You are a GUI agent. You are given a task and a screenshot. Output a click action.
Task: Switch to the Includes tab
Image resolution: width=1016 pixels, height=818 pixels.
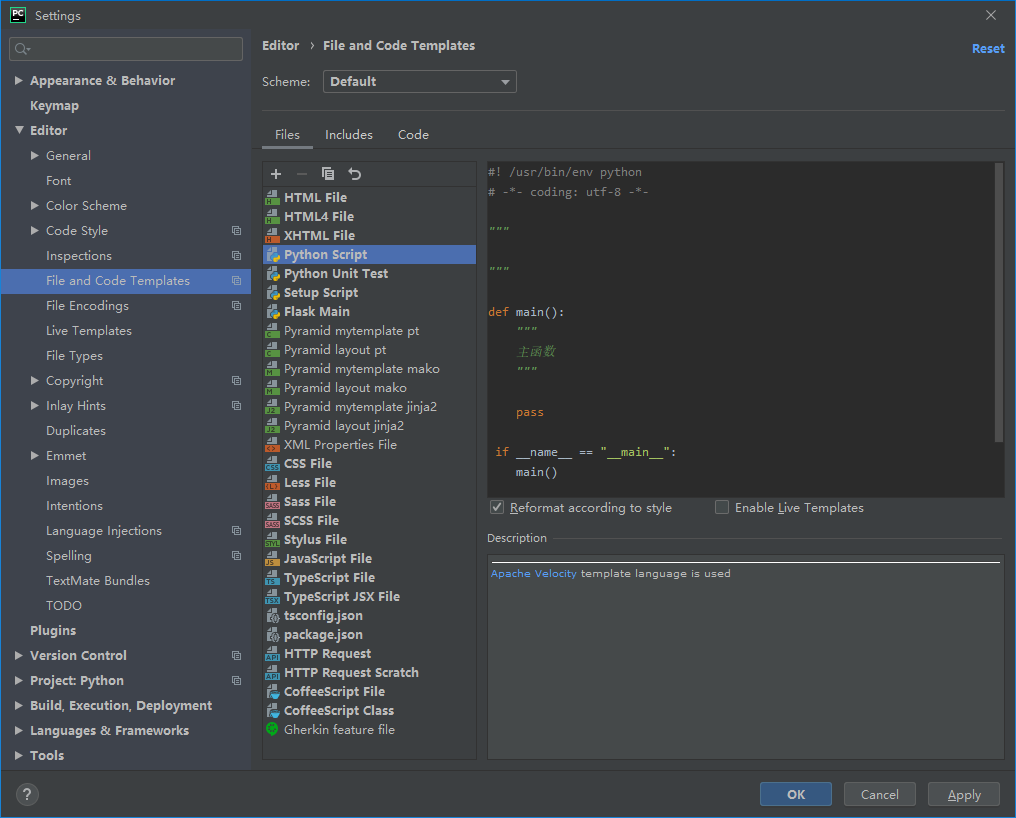coord(349,135)
